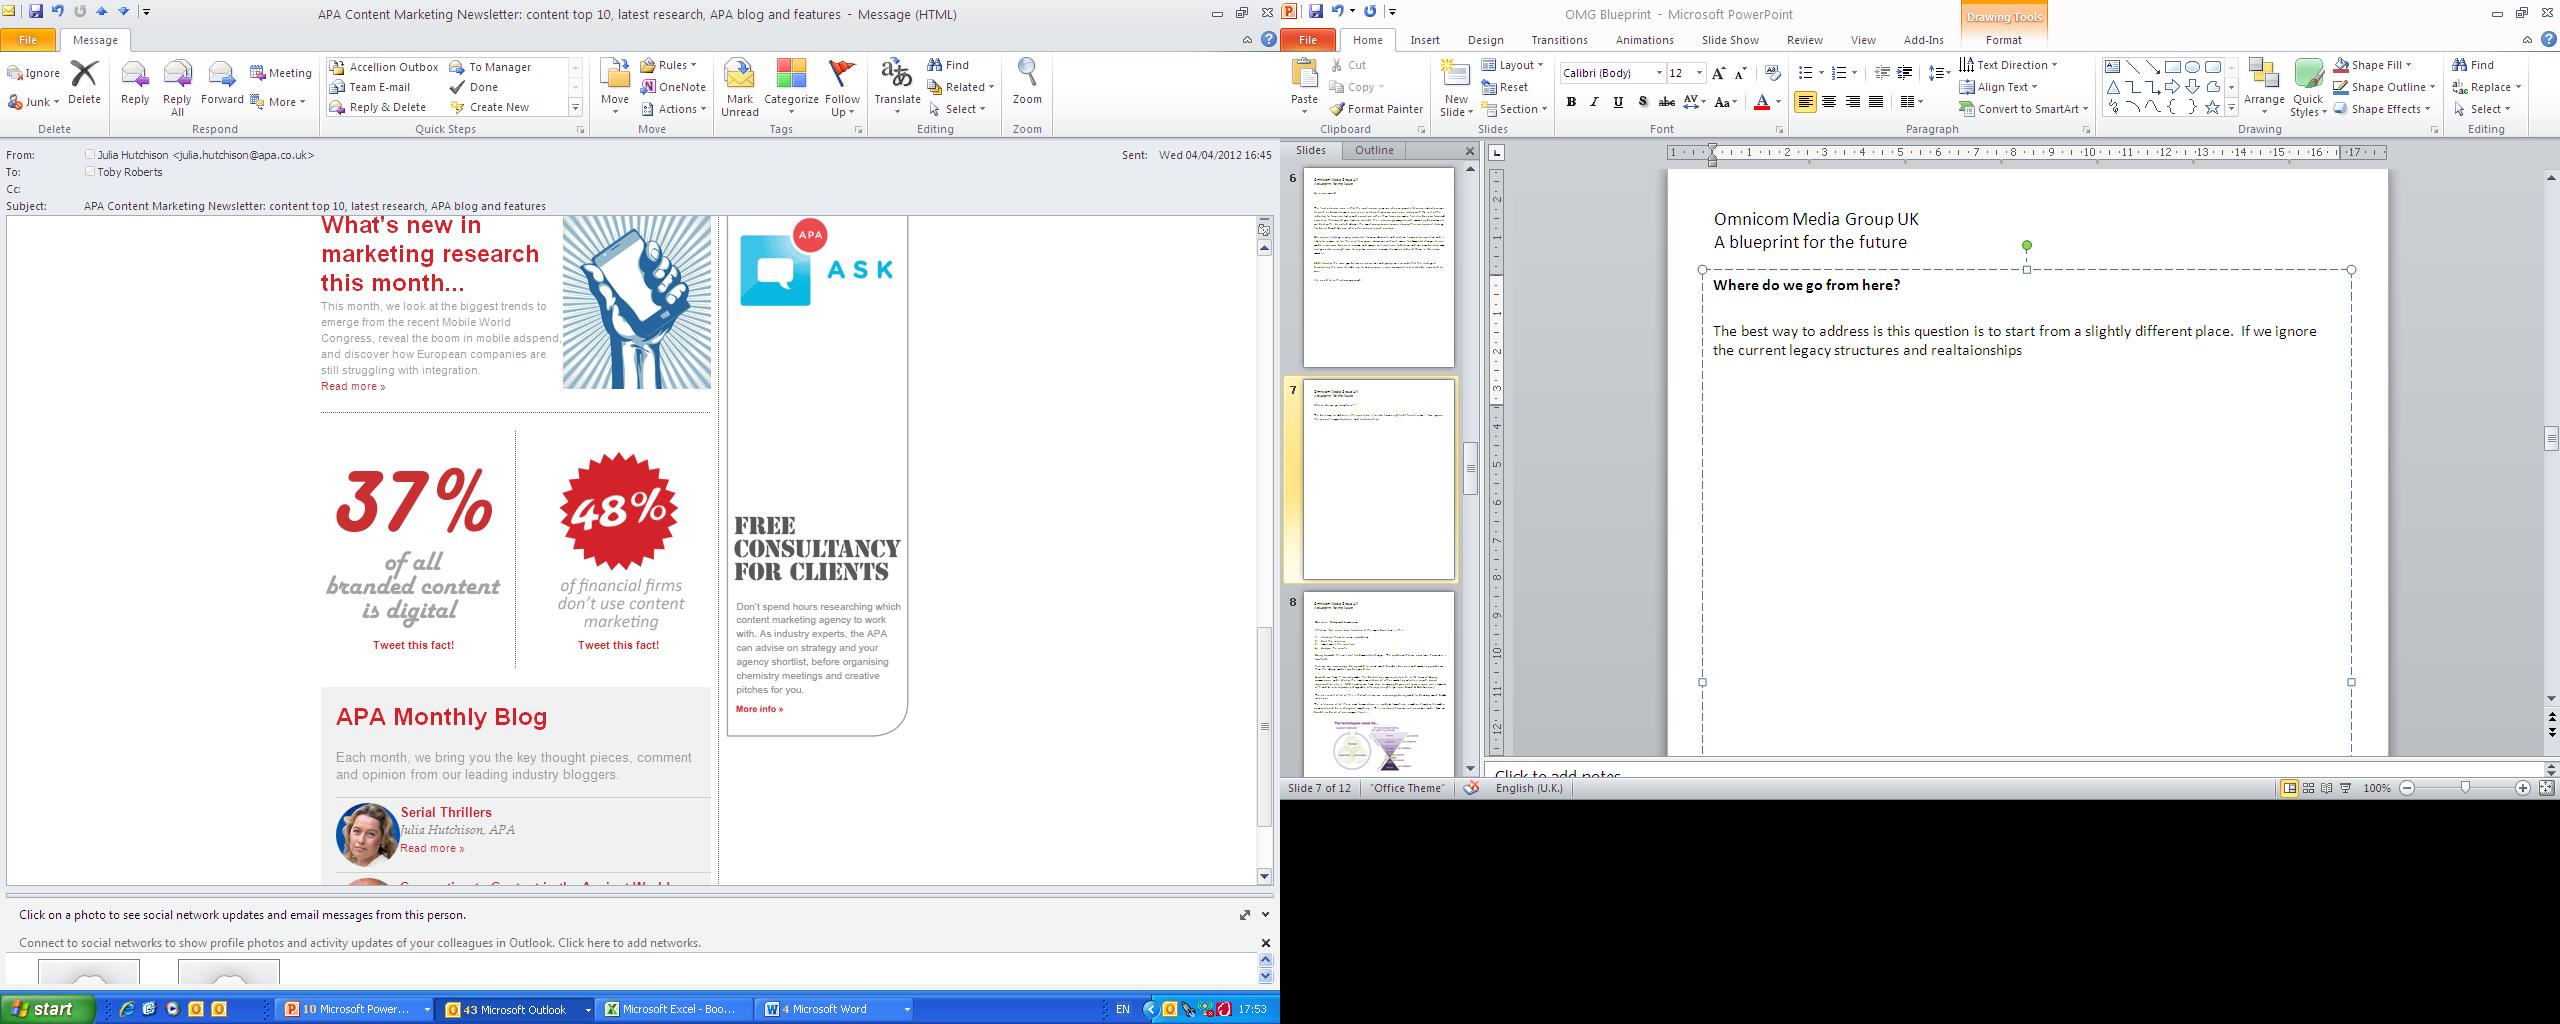Toggle the Normal view button in status bar
The width and height of the screenshot is (2560, 1024).
coord(2289,788)
